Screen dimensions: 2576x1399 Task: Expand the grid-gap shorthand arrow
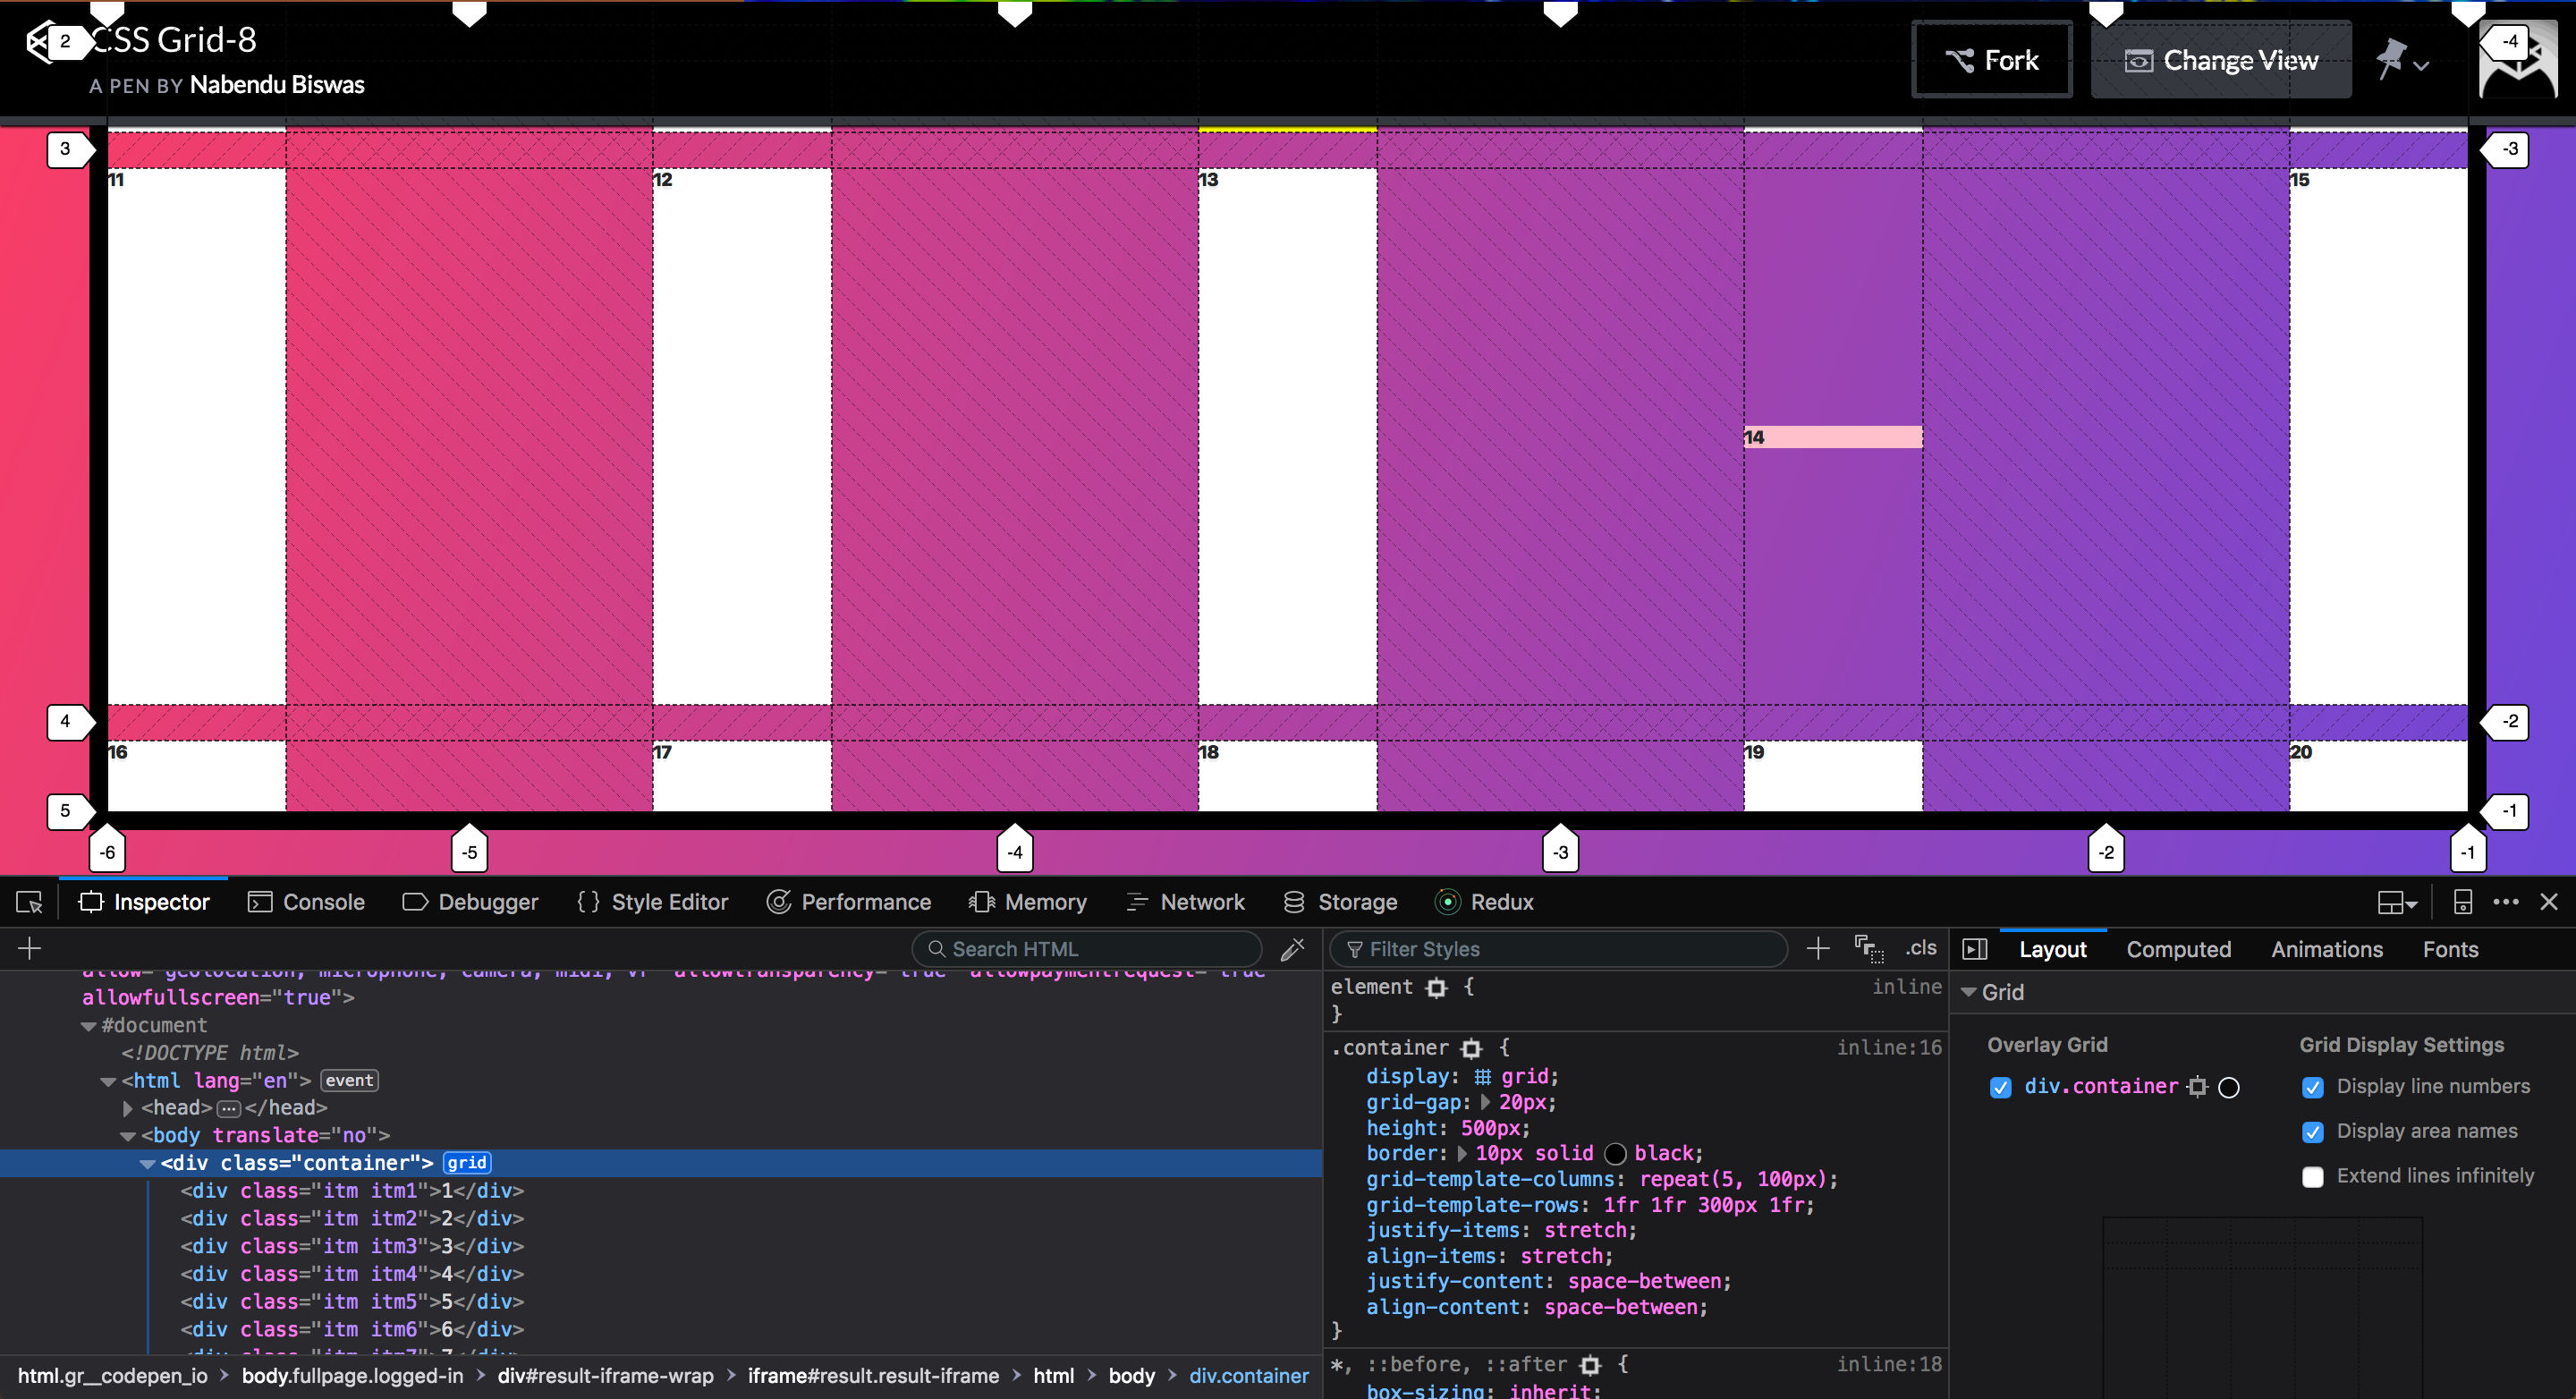(x=1485, y=1102)
